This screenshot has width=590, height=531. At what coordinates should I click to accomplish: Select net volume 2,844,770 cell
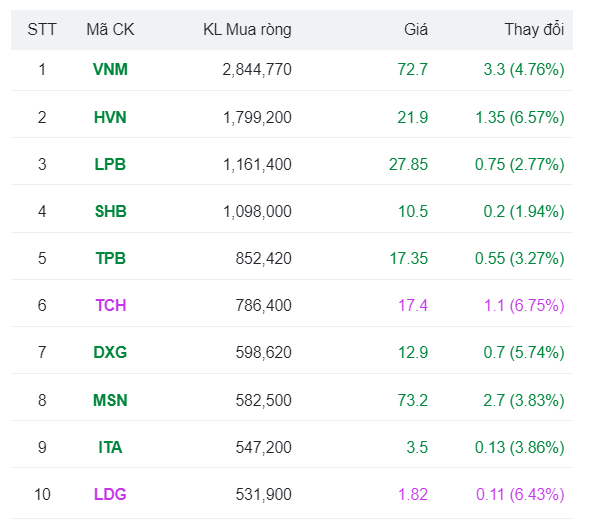click(257, 70)
